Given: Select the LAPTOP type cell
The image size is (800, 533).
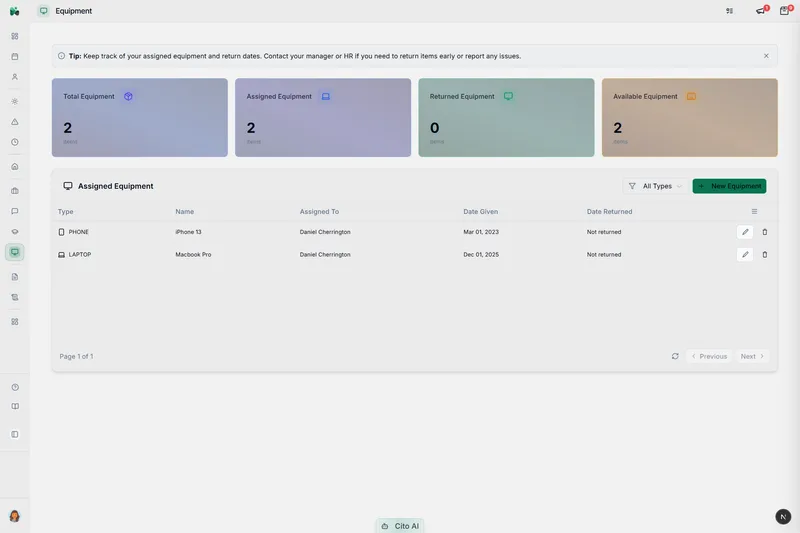Looking at the screenshot, I should pyautogui.click(x=74, y=255).
